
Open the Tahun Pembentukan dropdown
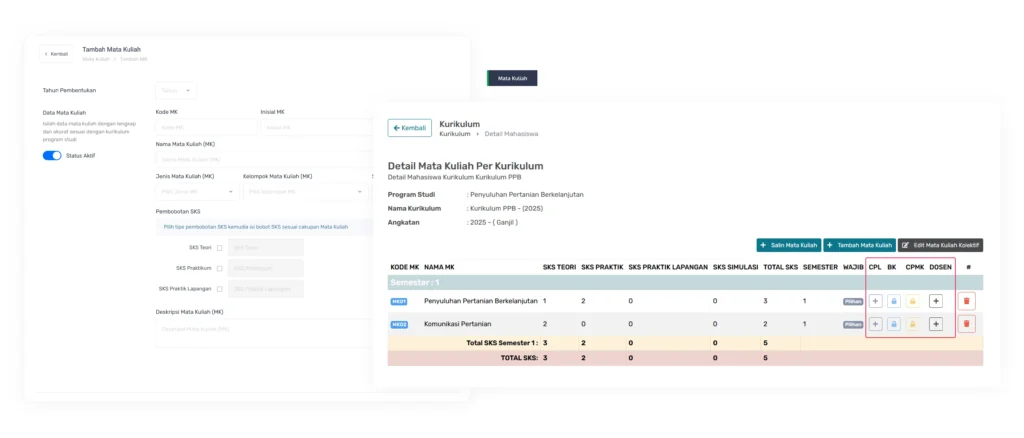click(x=176, y=90)
